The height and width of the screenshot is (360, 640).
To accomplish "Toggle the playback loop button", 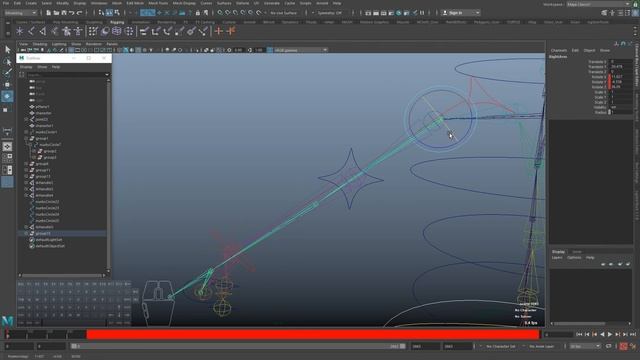I will [x=609, y=346].
